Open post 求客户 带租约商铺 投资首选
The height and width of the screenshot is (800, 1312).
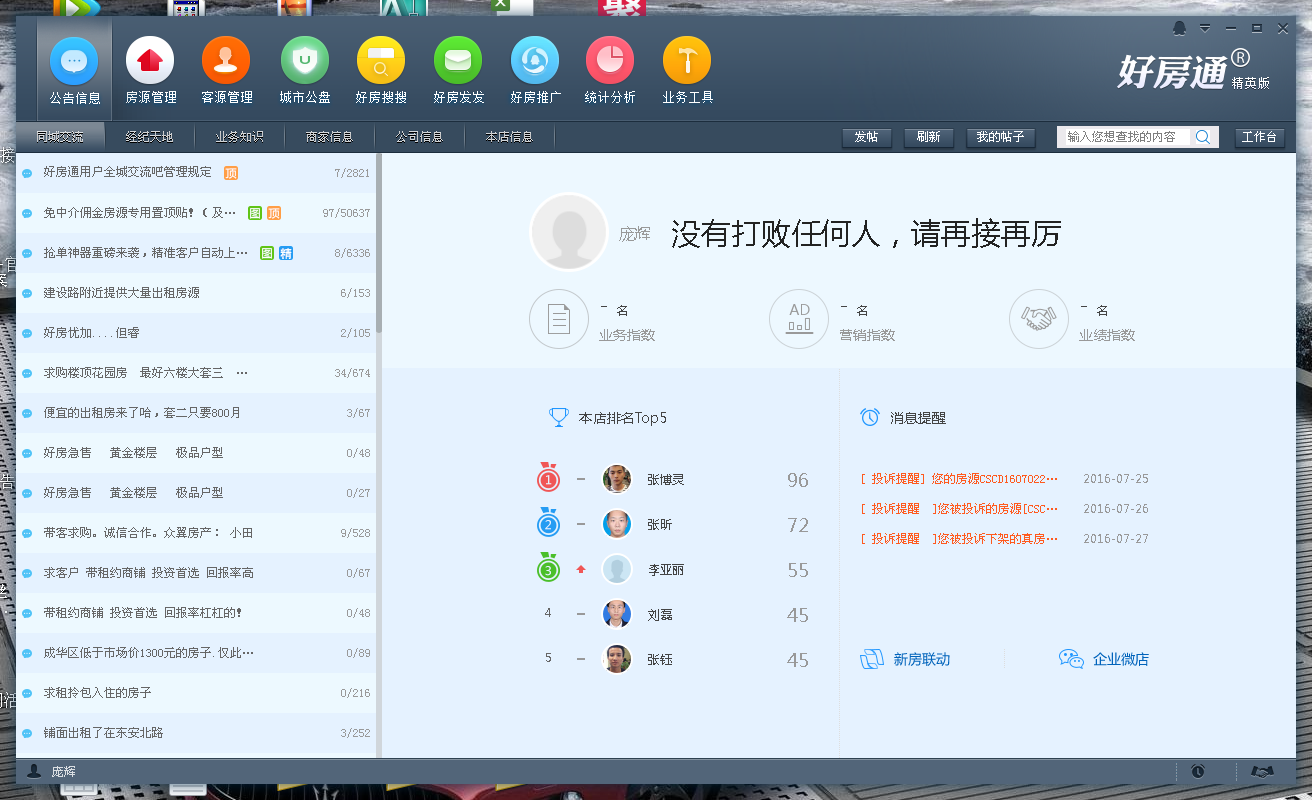click(196, 573)
